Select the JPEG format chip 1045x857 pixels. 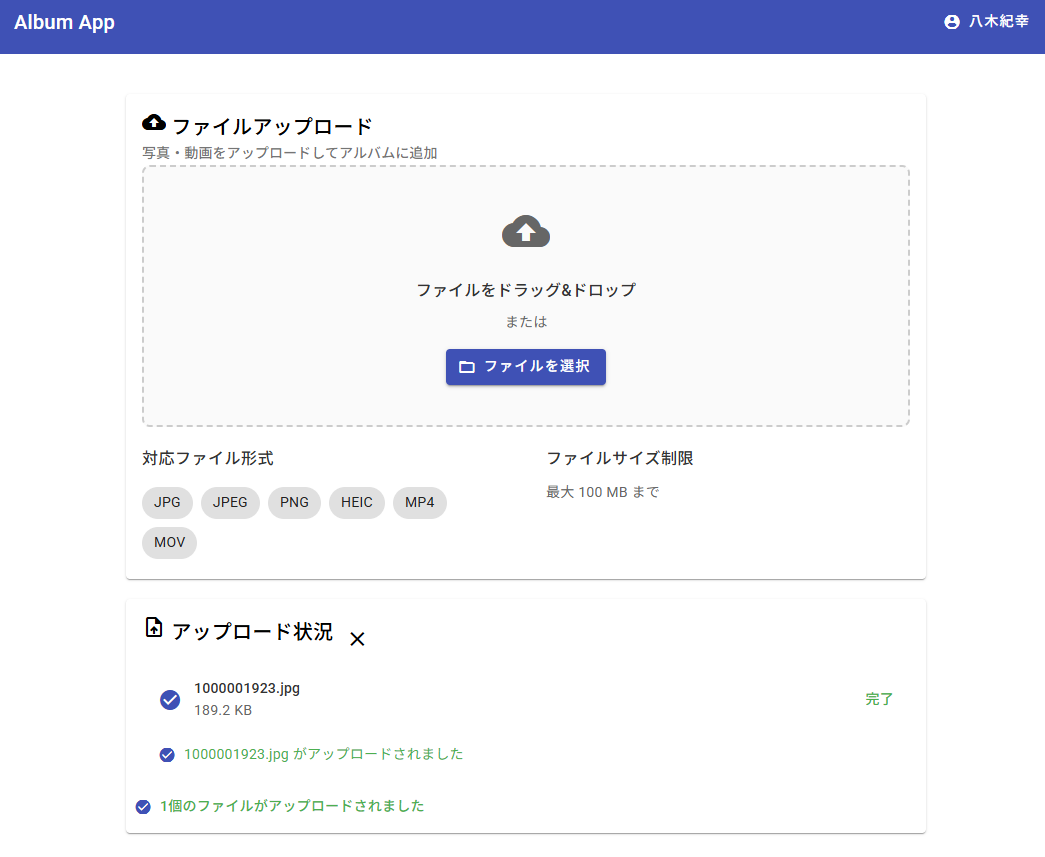(230, 503)
